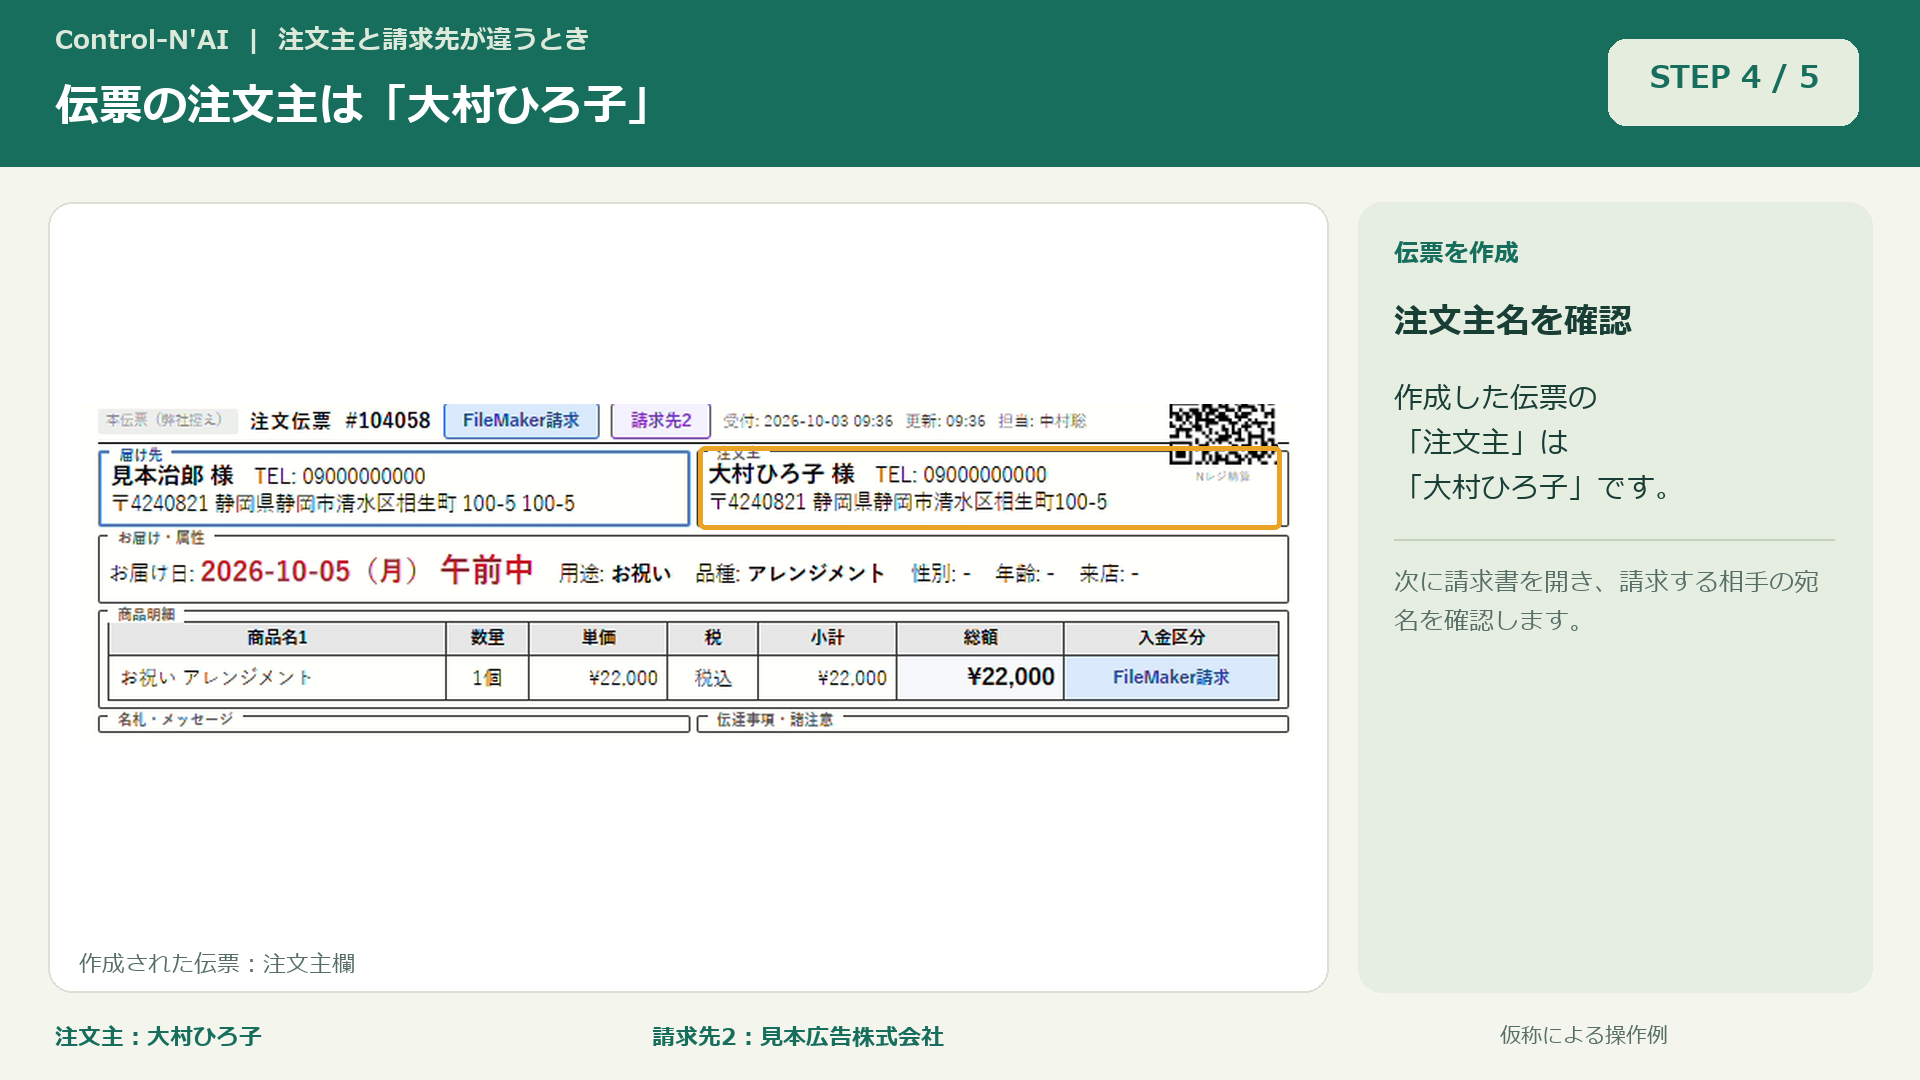
Task: Select the order number #104058
Action: point(388,421)
